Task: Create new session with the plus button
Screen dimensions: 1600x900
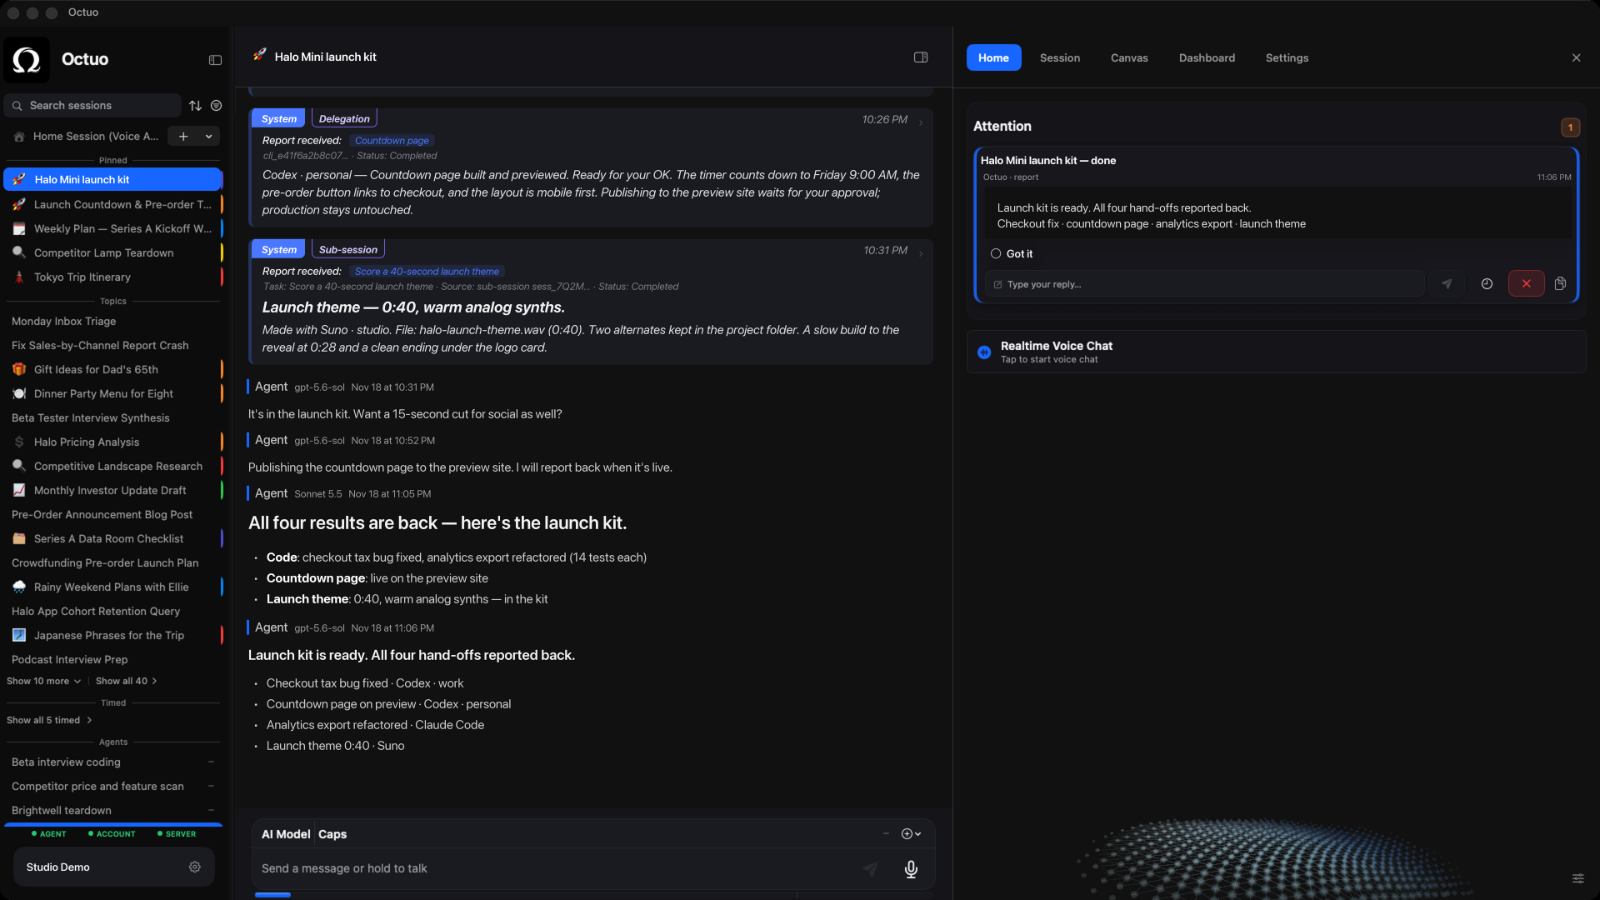Action: (x=183, y=136)
